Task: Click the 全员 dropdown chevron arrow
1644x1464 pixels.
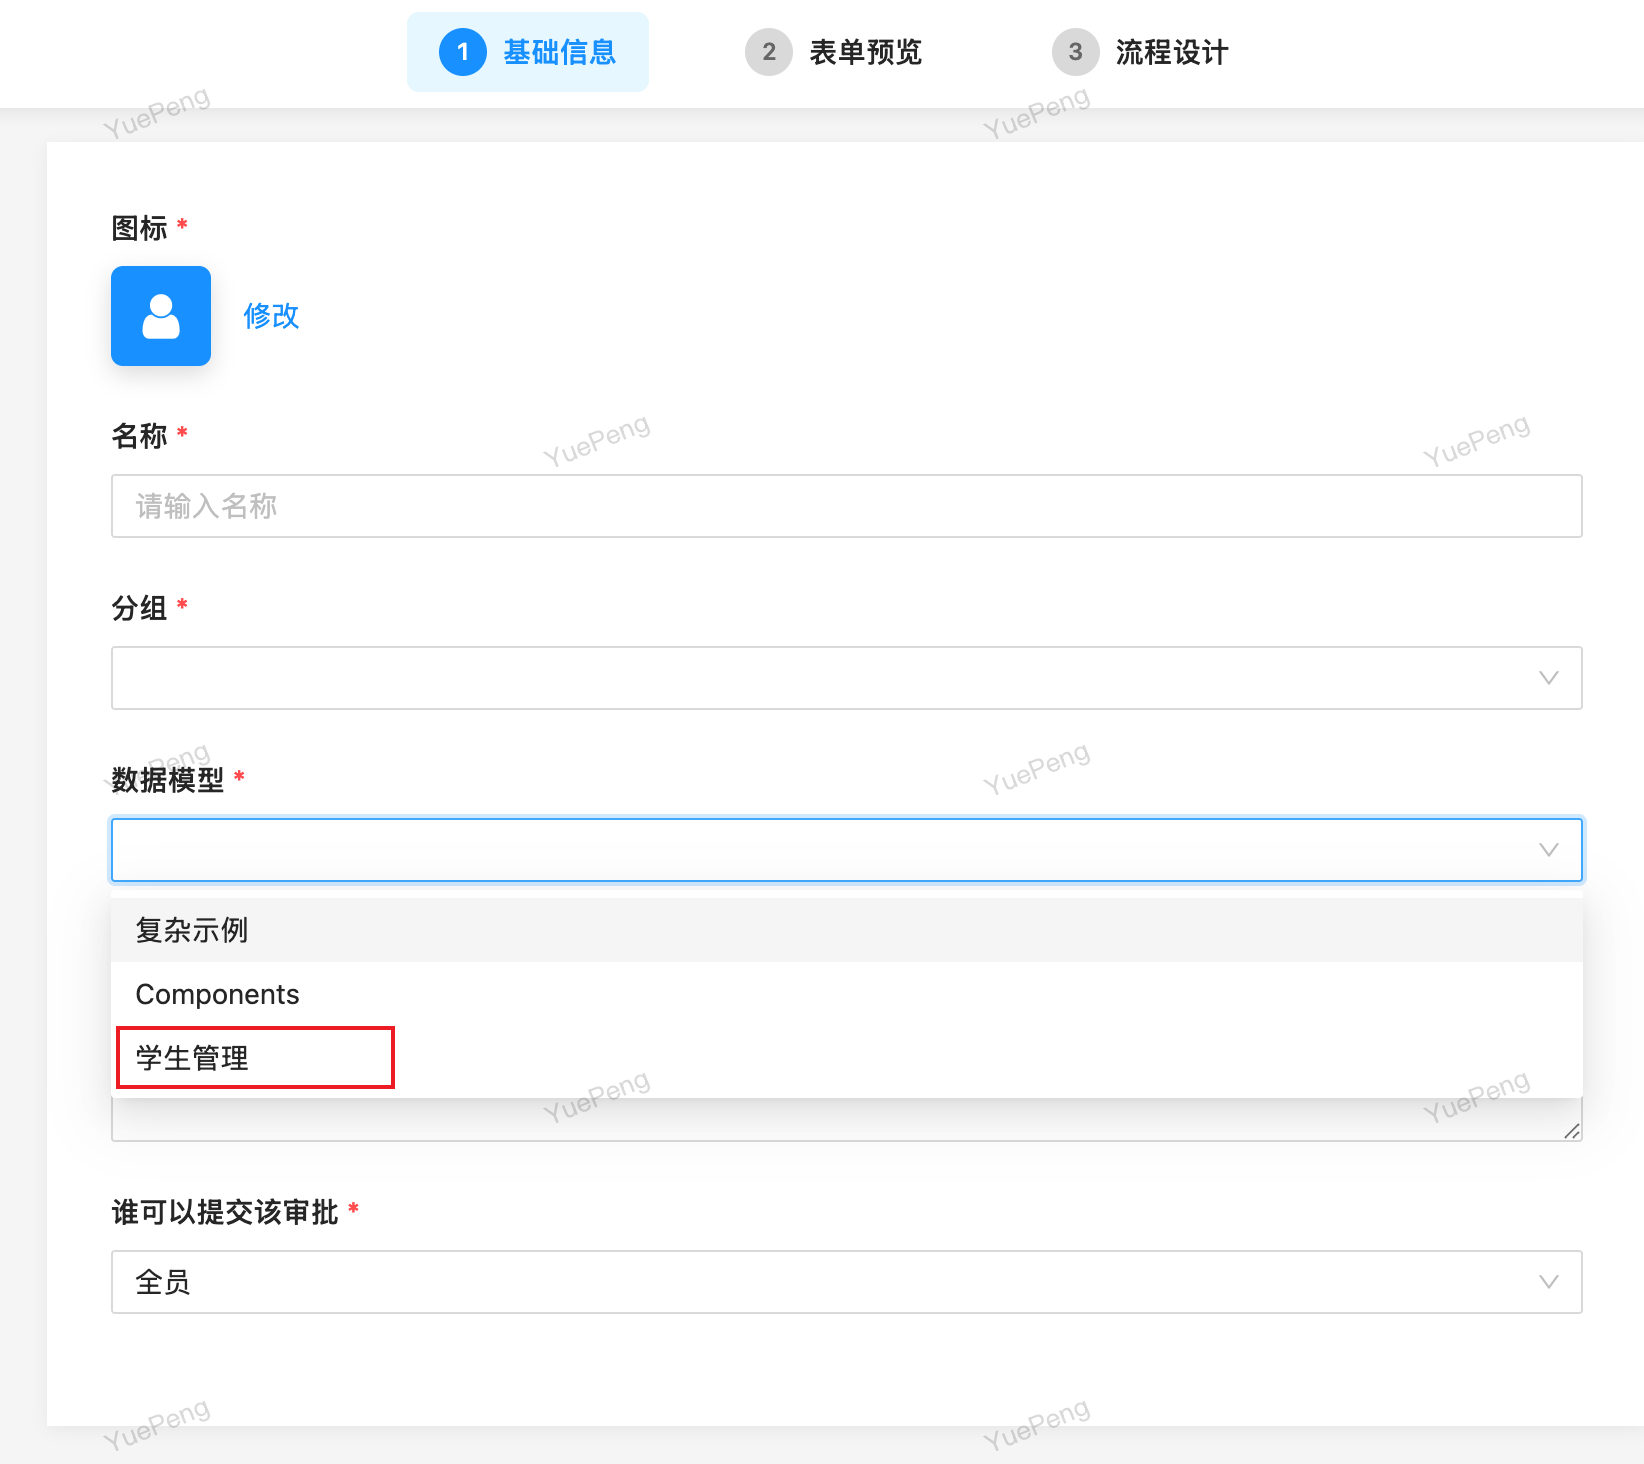Action: [1549, 1282]
